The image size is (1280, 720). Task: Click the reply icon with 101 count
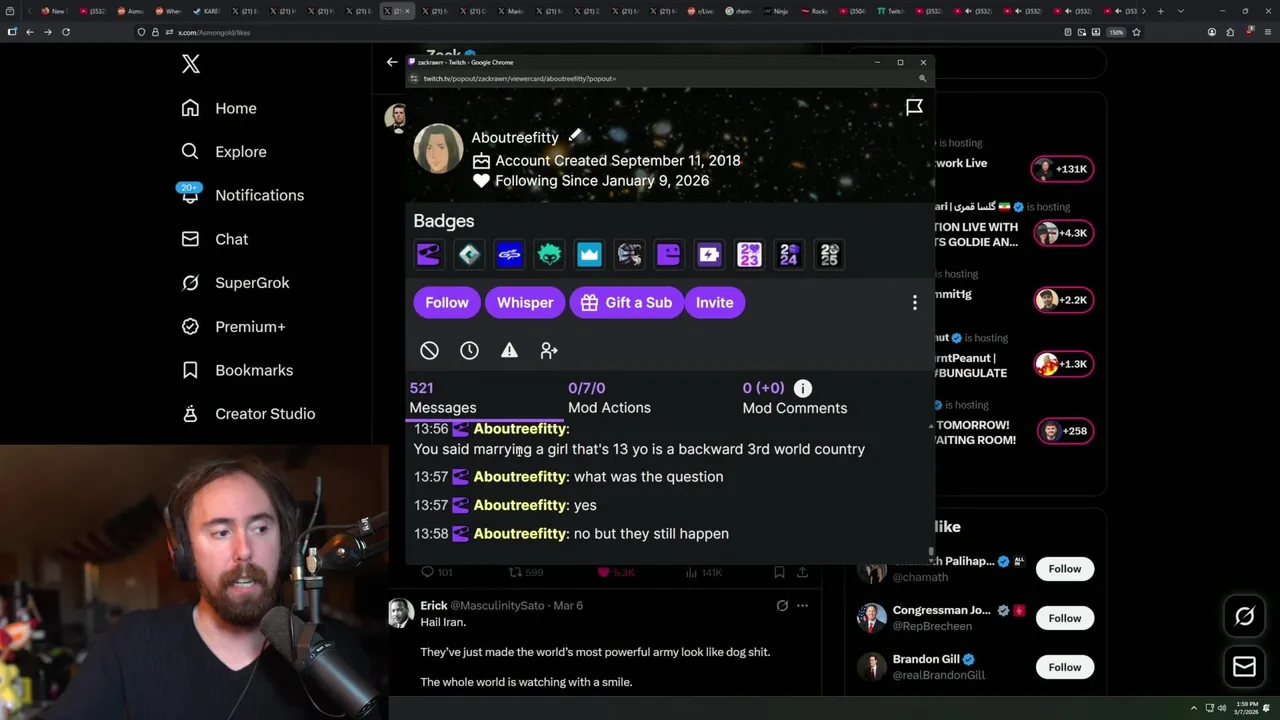[x=436, y=572]
